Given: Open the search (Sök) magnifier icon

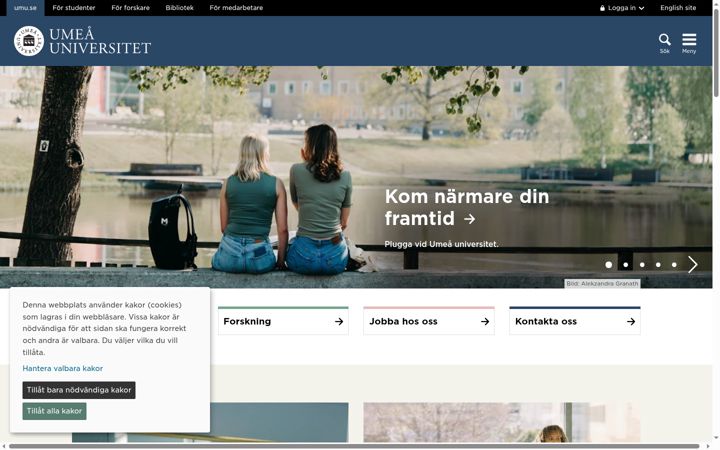Looking at the screenshot, I should point(664,39).
